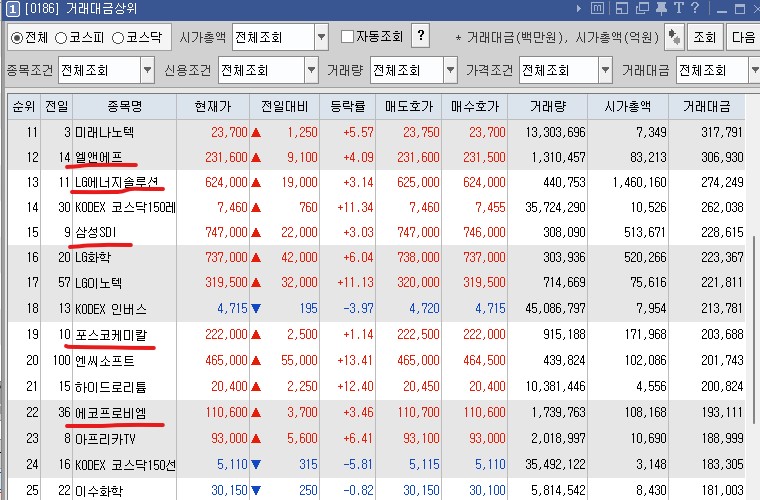Click the 거래대금 table column header

point(707,106)
